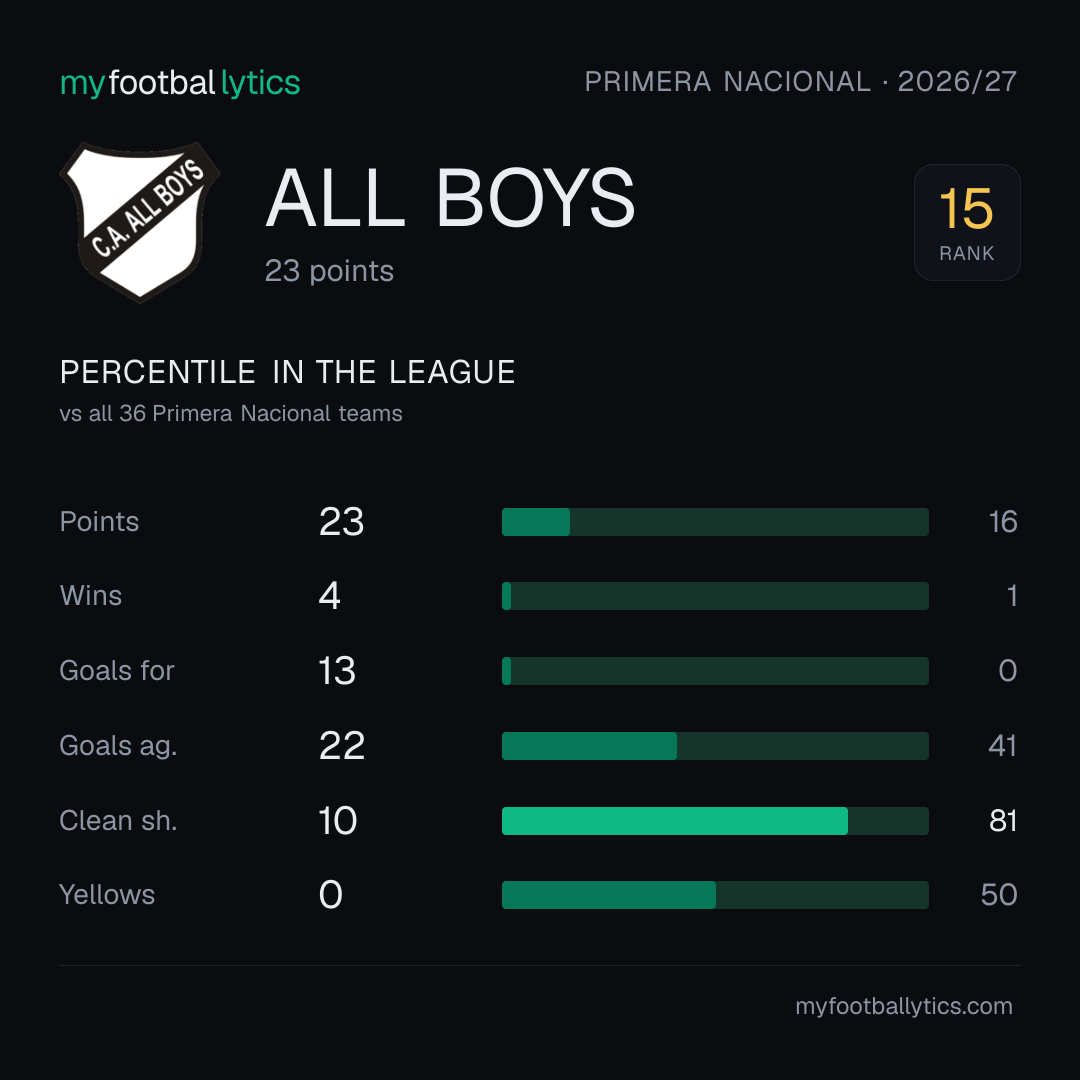Viewport: 1080px width, 1080px height.
Task: Click the Yellows percentile number 50
Action: (999, 895)
